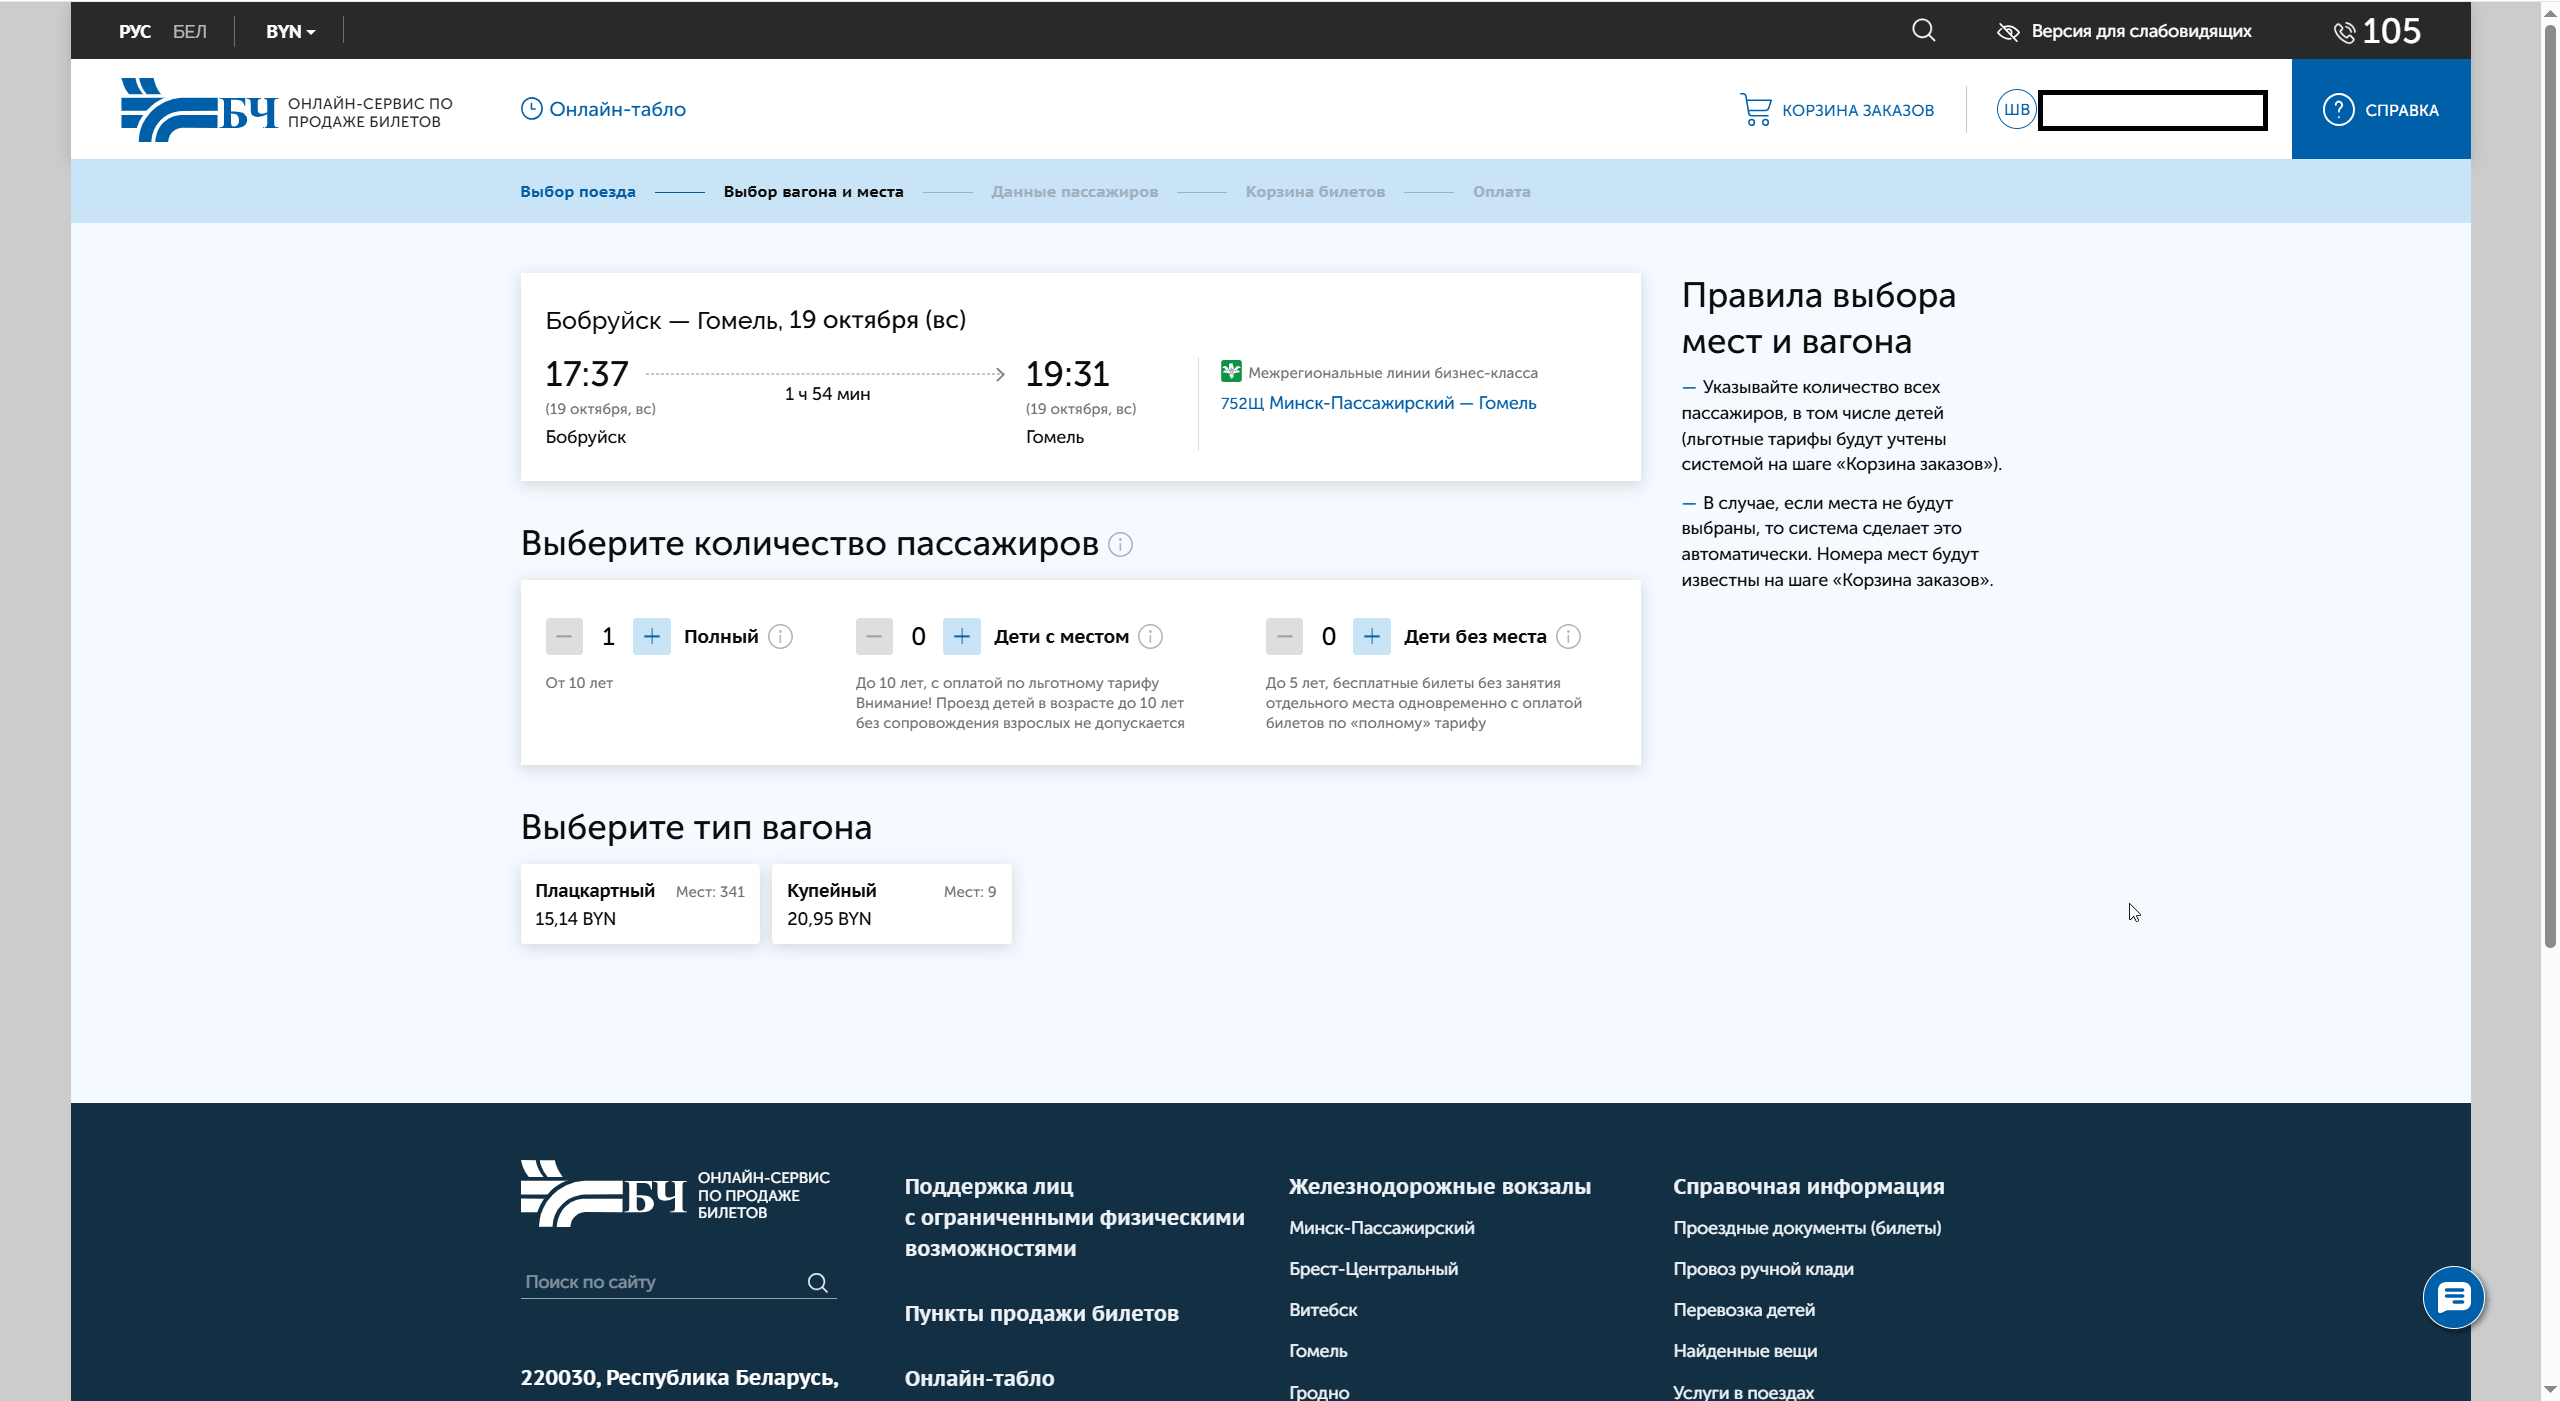Switch language to БЕЛ
Viewport: 2560px width, 1401px height.
click(x=189, y=31)
